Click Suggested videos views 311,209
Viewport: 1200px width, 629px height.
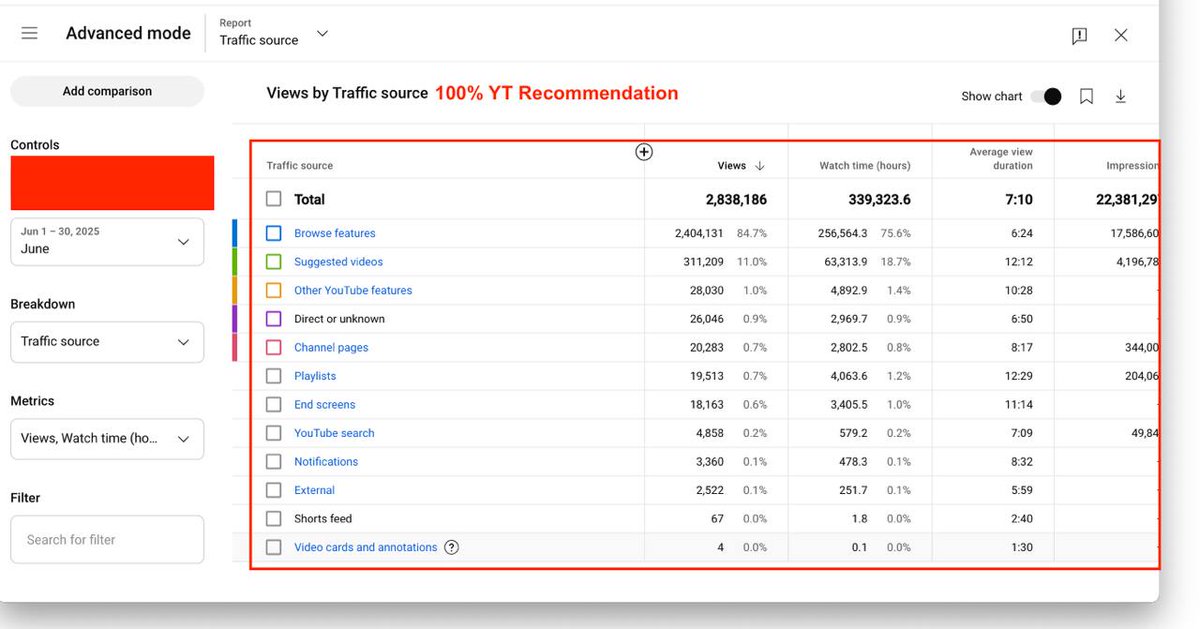(x=703, y=262)
